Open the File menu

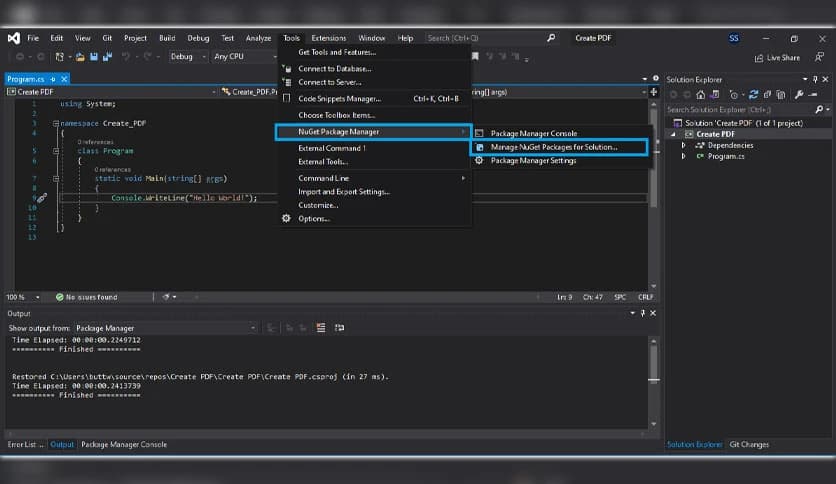(33, 38)
